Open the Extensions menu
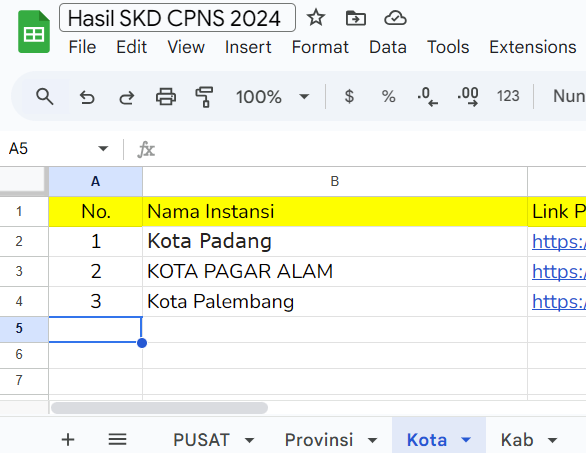 [533, 47]
